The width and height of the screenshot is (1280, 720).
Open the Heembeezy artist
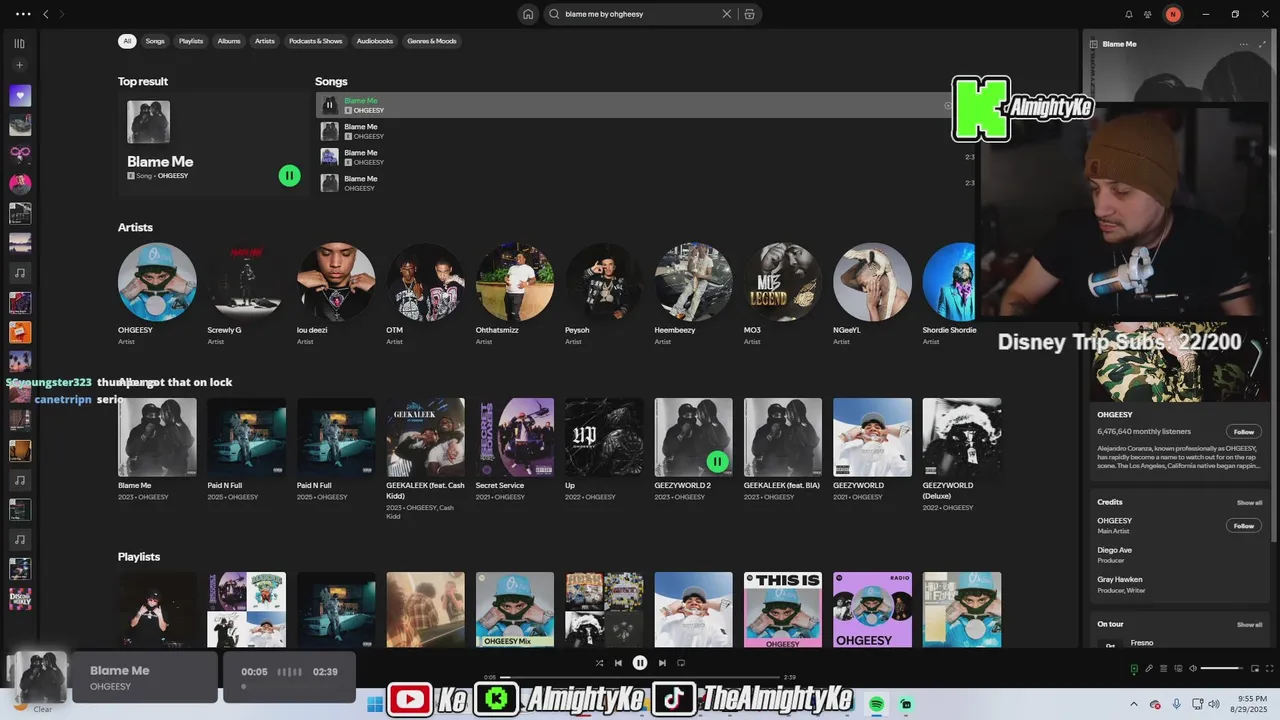point(693,282)
